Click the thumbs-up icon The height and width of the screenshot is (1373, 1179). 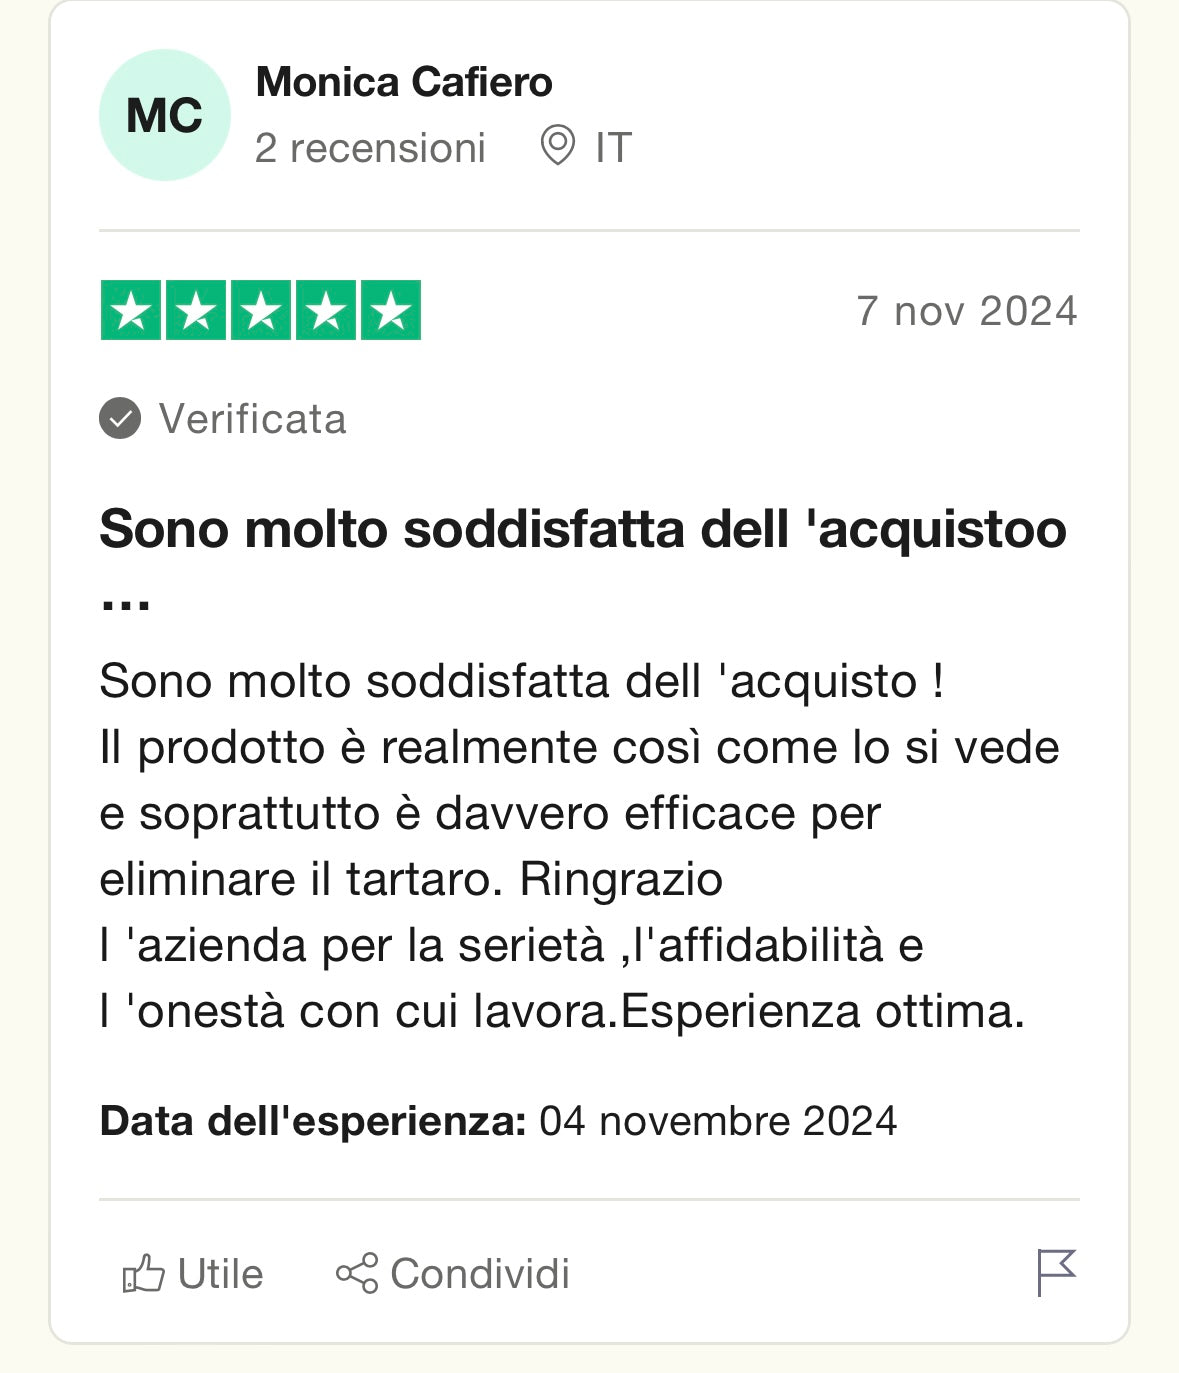coord(143,1274)
